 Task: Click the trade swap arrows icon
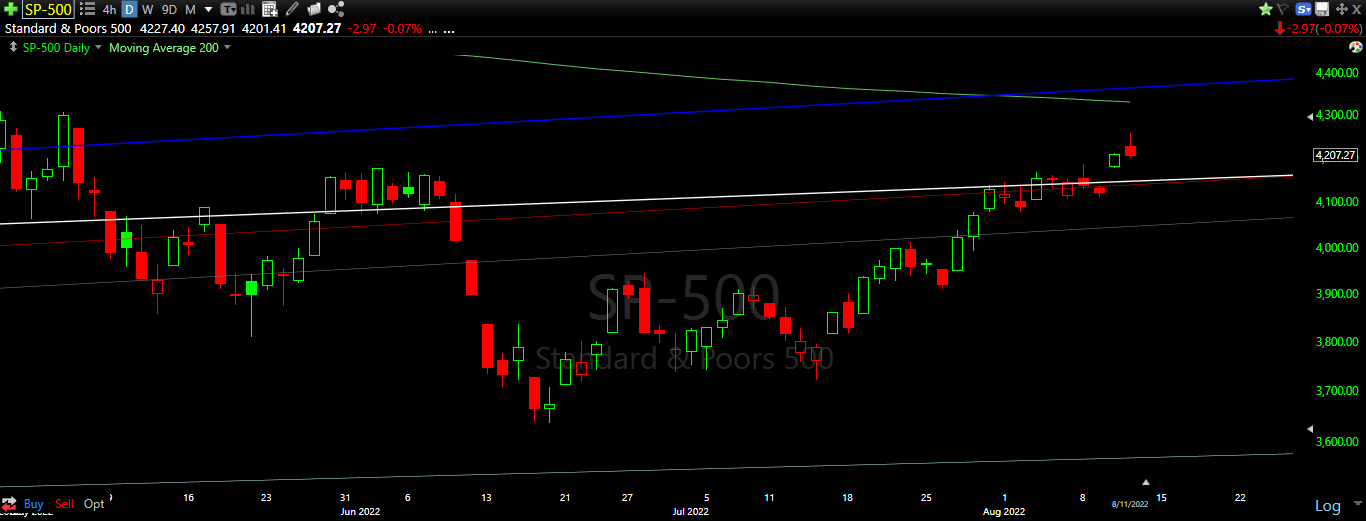point(9,505)
